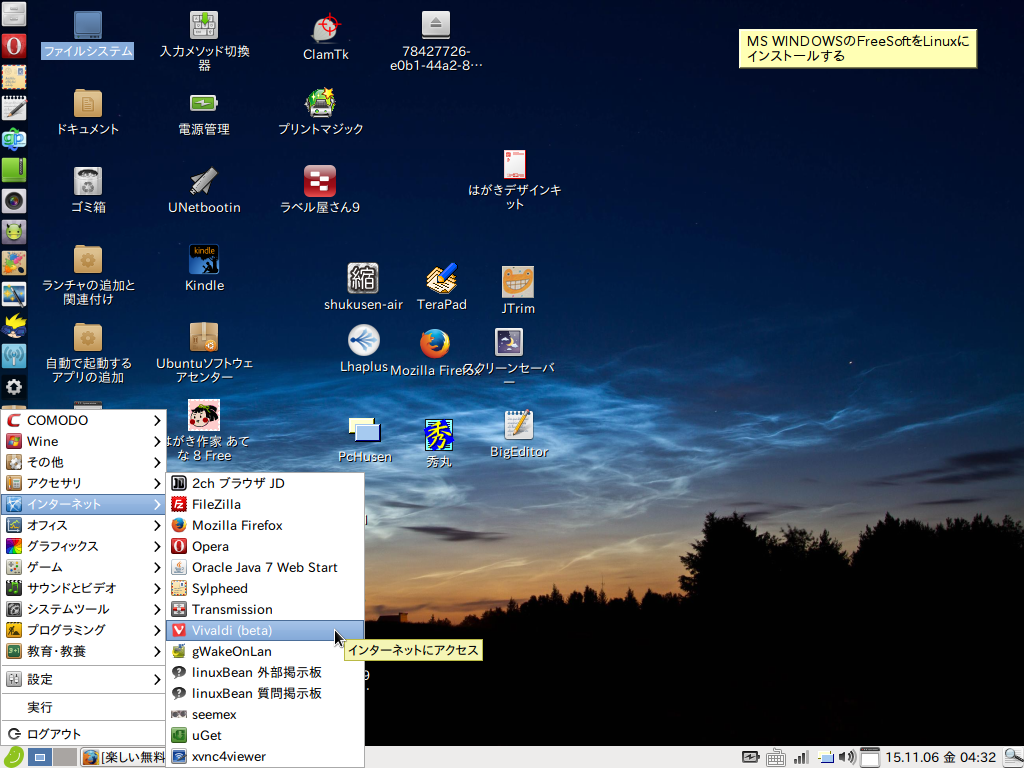Click the clock showing 15.11.06 04:32
This screenshot has width=1024, height=768.
(x=940, y=757)
